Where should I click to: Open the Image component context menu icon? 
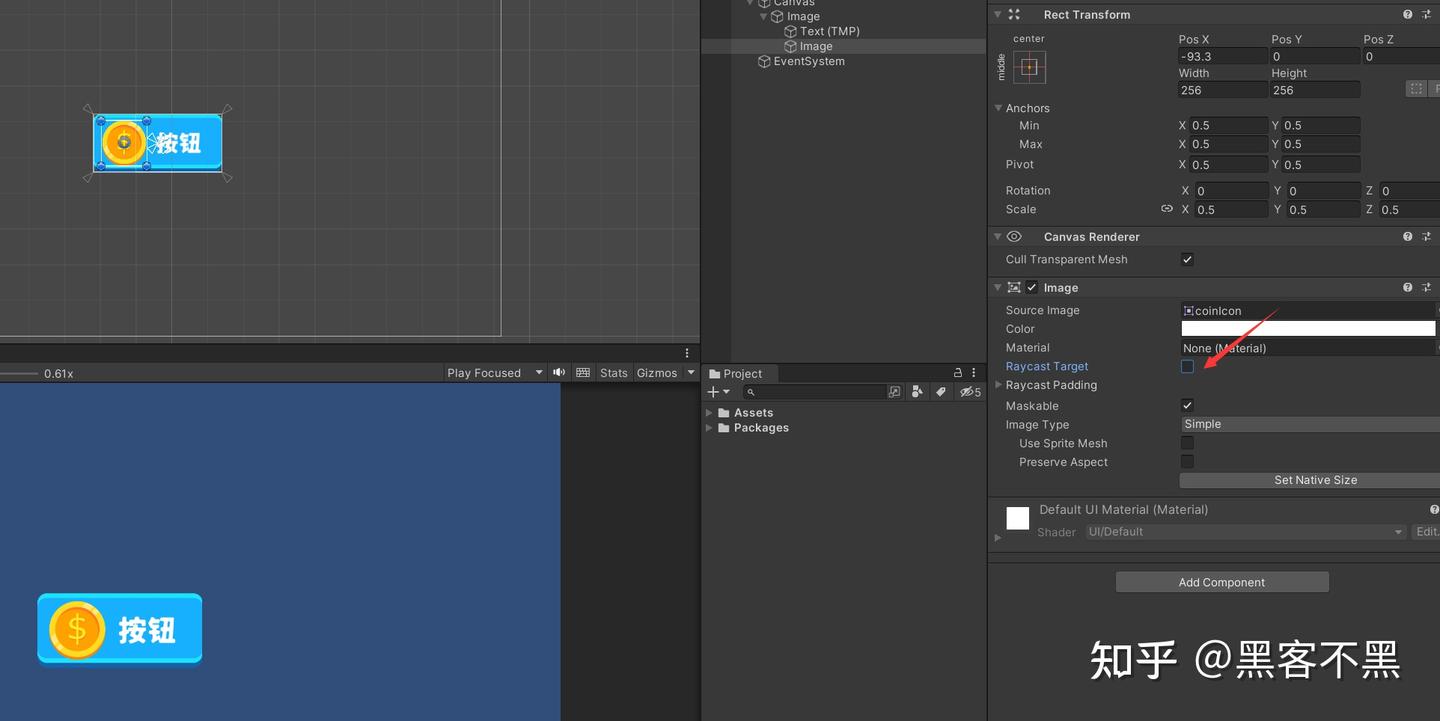coord(1427,287)
